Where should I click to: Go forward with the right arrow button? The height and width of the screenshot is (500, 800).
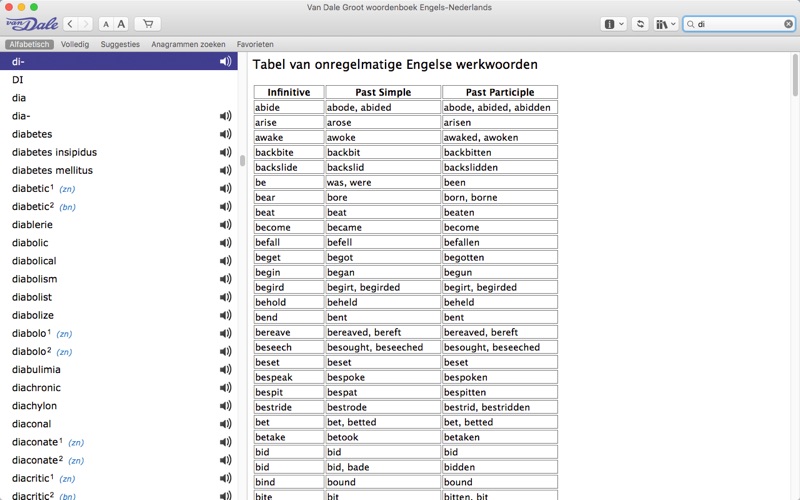(x=86, y=24)
